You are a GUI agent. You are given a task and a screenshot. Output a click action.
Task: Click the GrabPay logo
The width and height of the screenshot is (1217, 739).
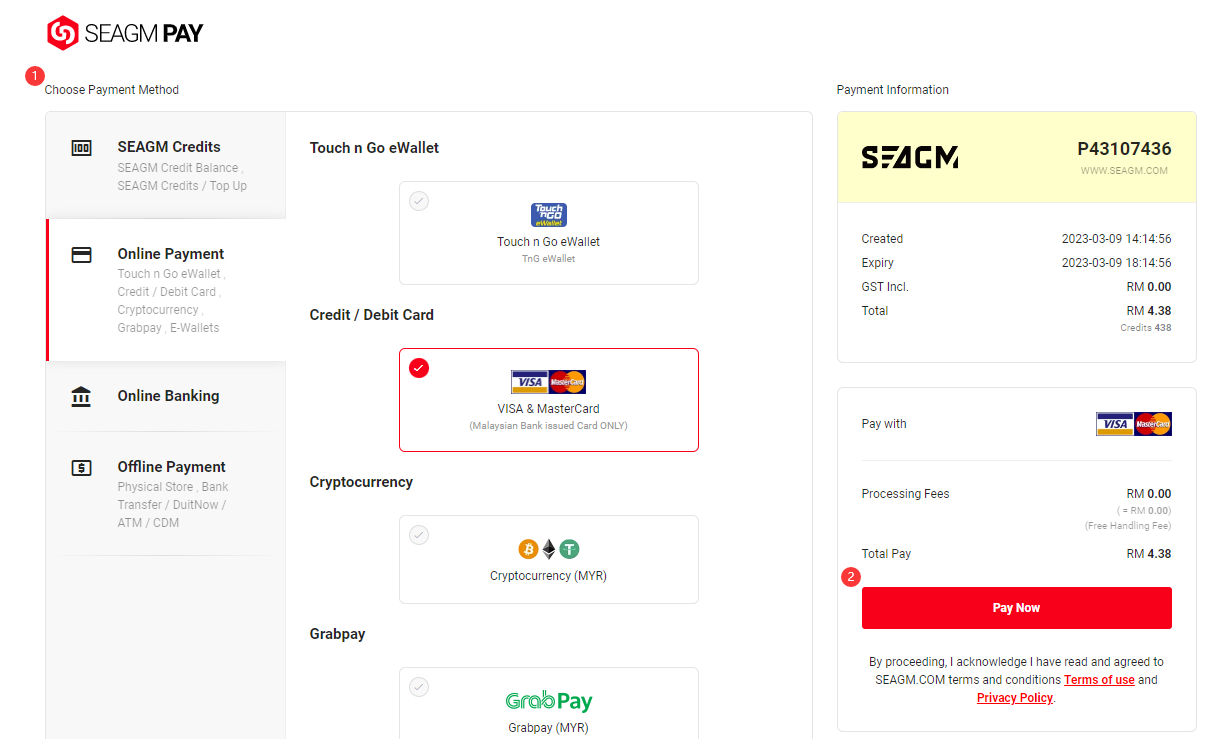point(549,701)
